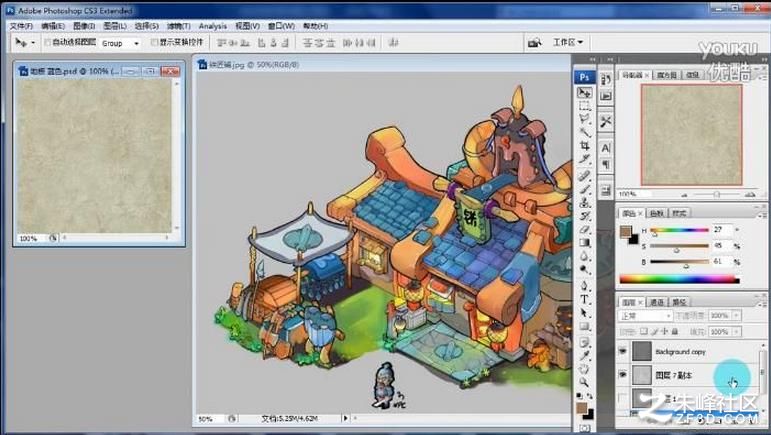Open the layer opacity slider arrow

click(x=736, y=316)
